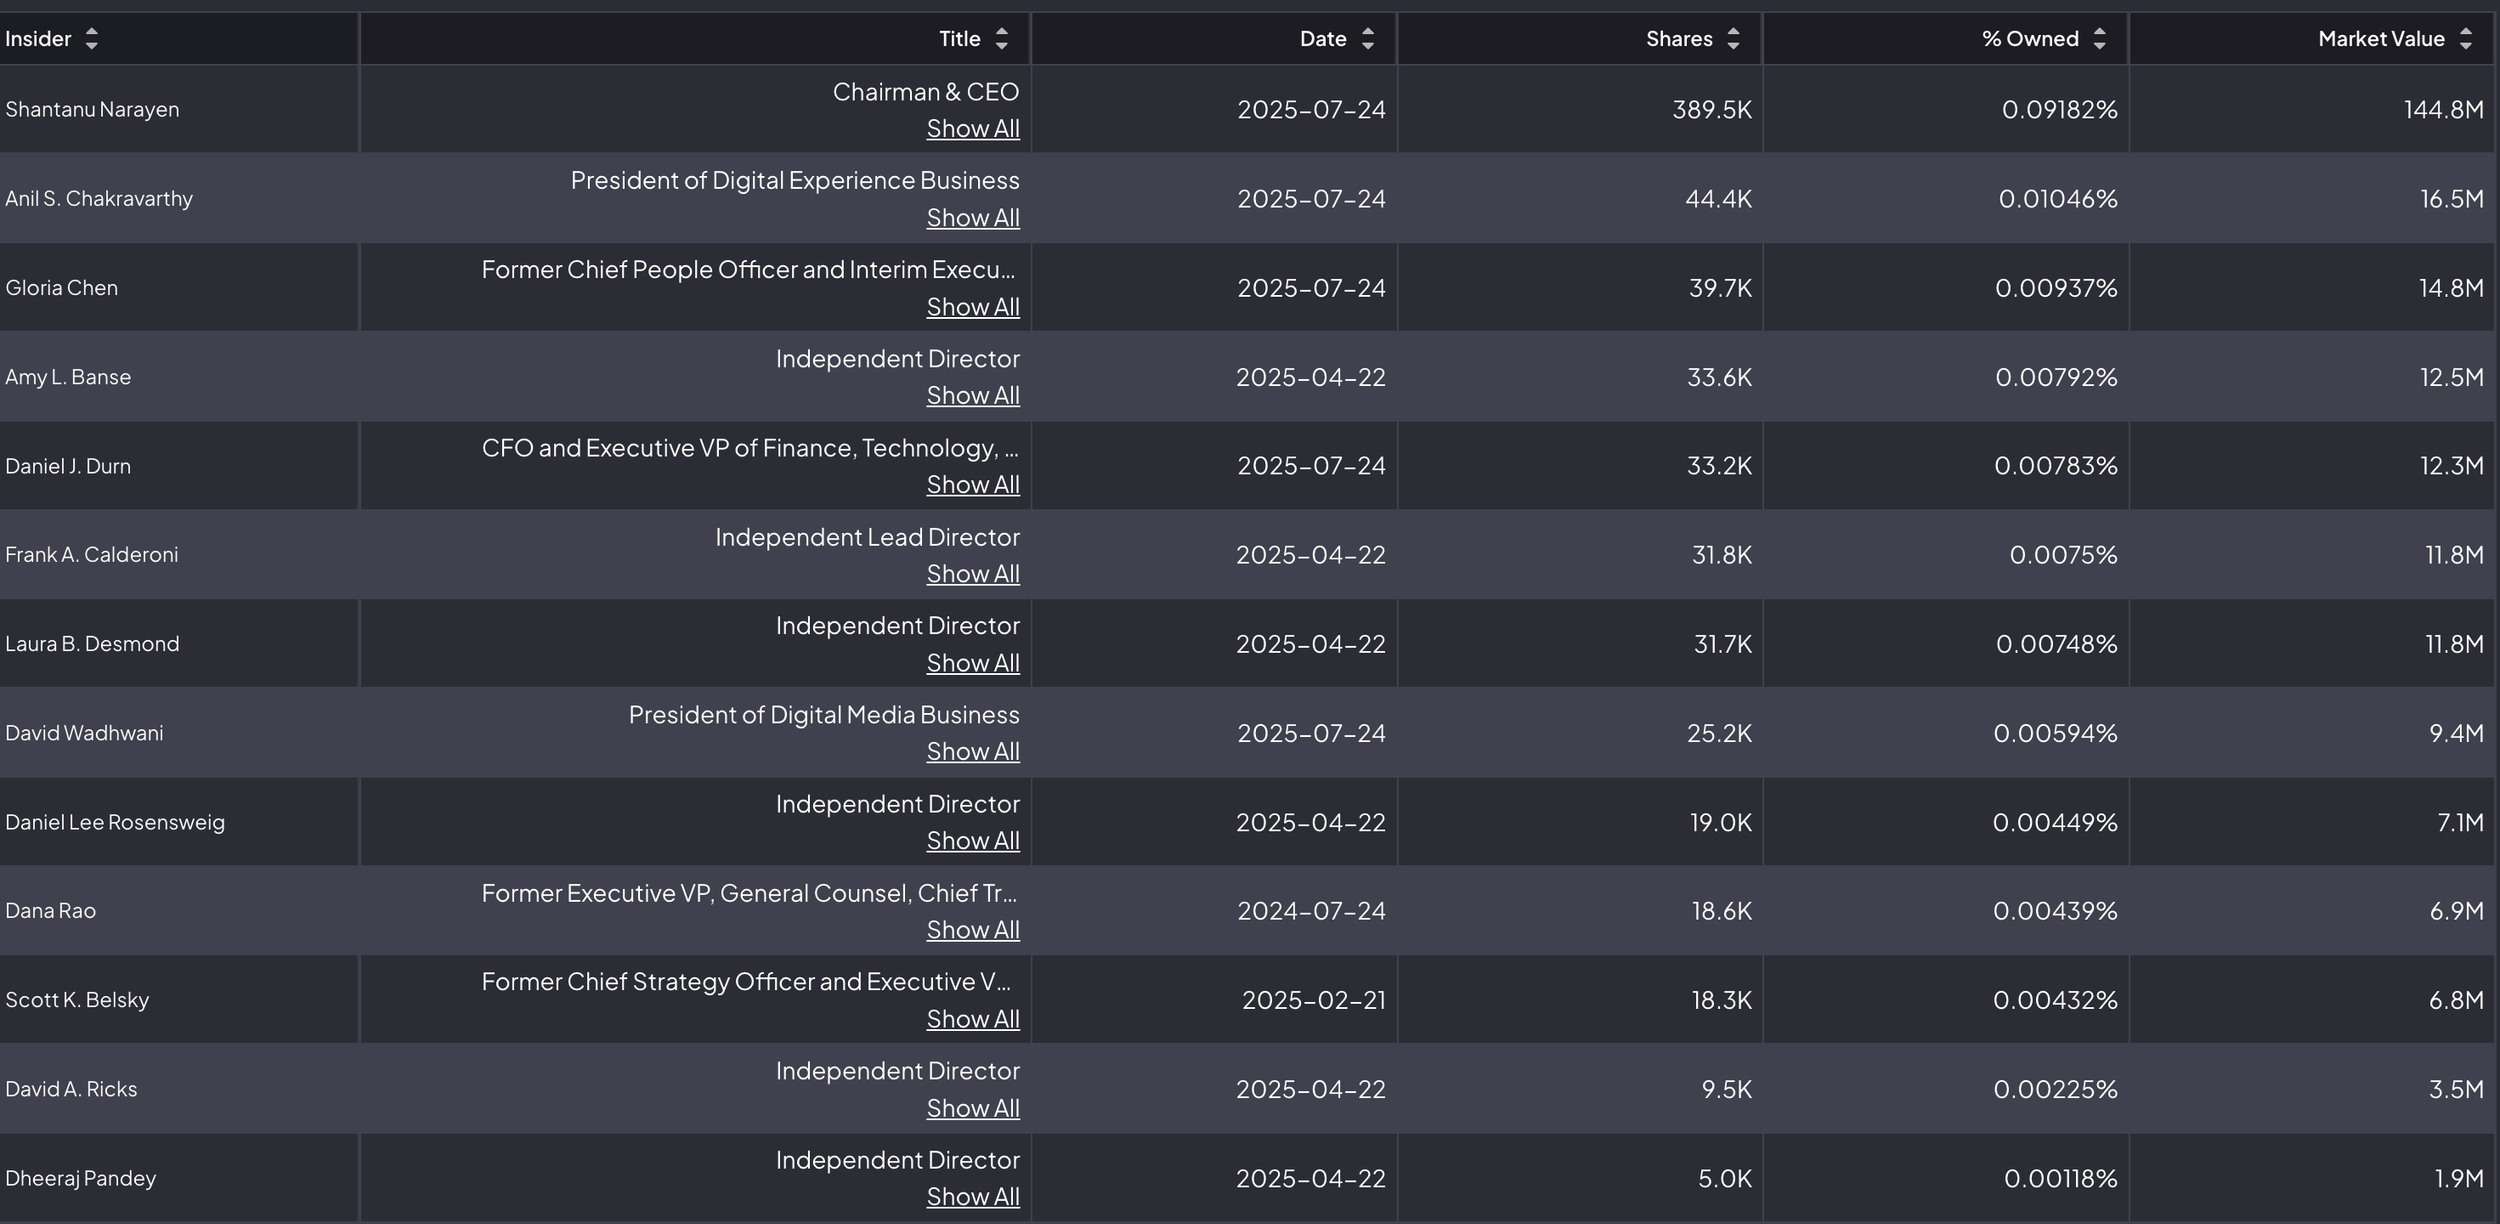Click the Shares column sort icon
The height and width of the screenshot is (1224, 2500).
[x=1733, y=39]
